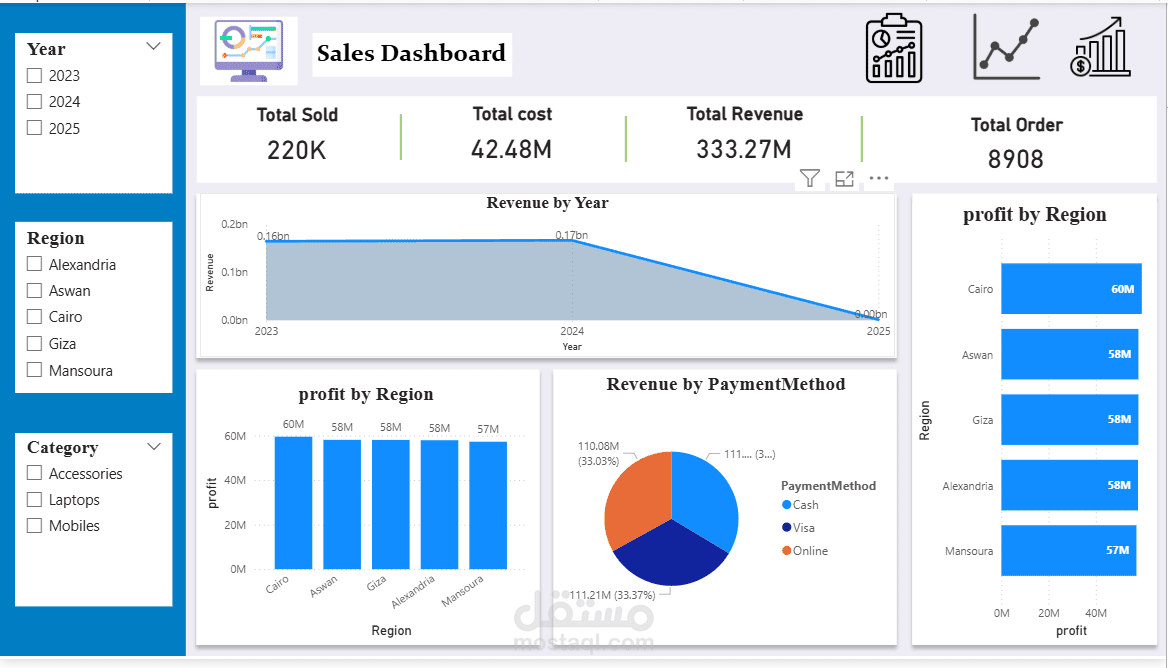Click the Cash legend bullet icon

[x=786, y=505]
